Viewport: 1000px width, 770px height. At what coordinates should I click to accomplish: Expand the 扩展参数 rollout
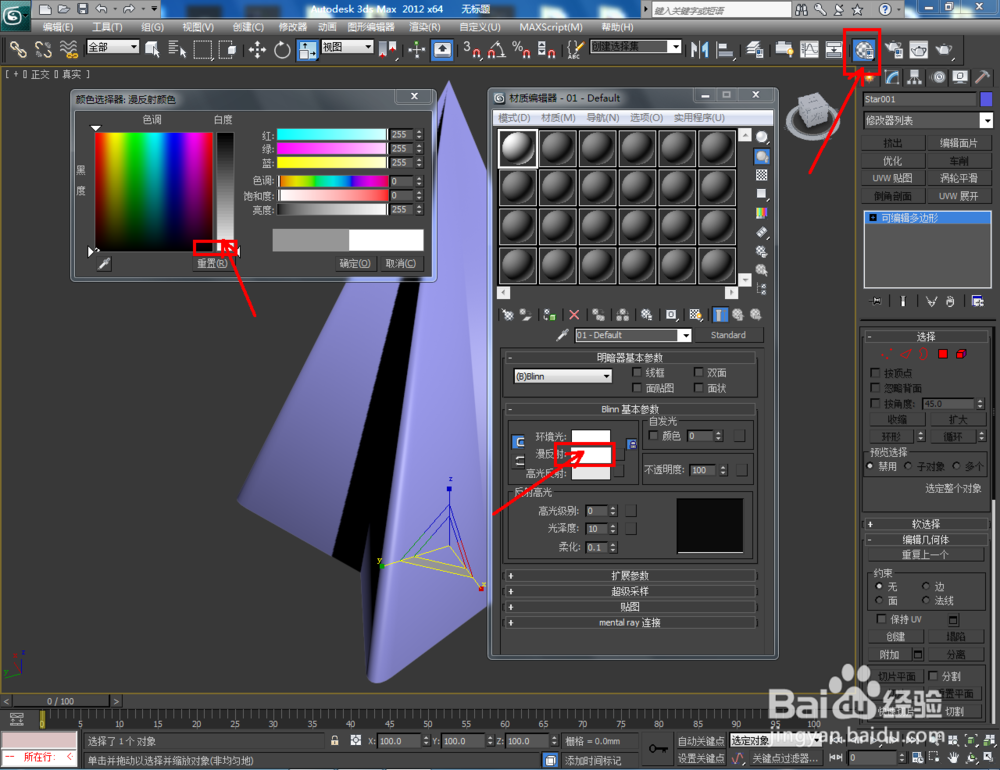(629, 575)
